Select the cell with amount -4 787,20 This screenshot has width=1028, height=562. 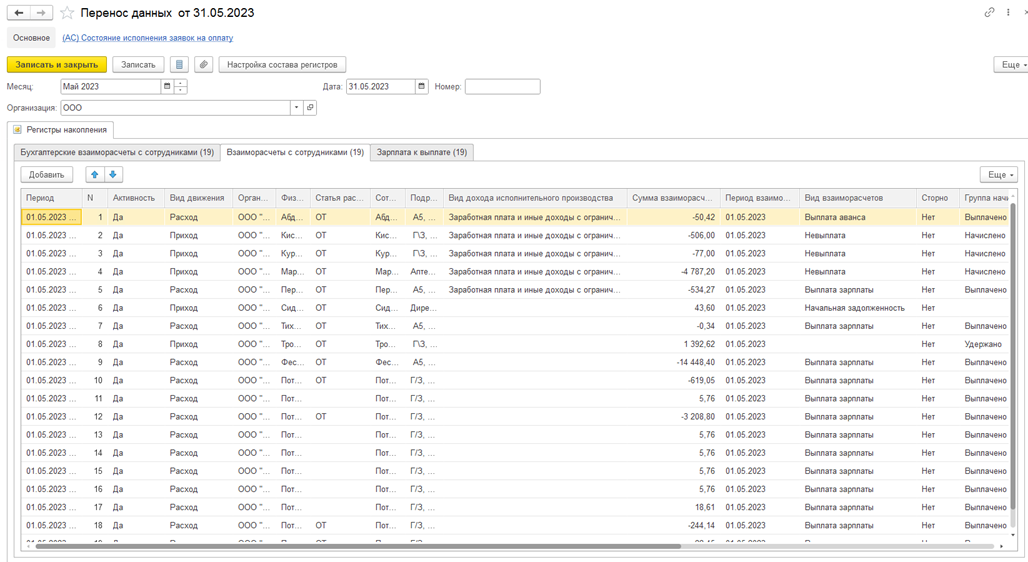click(673, 271)
